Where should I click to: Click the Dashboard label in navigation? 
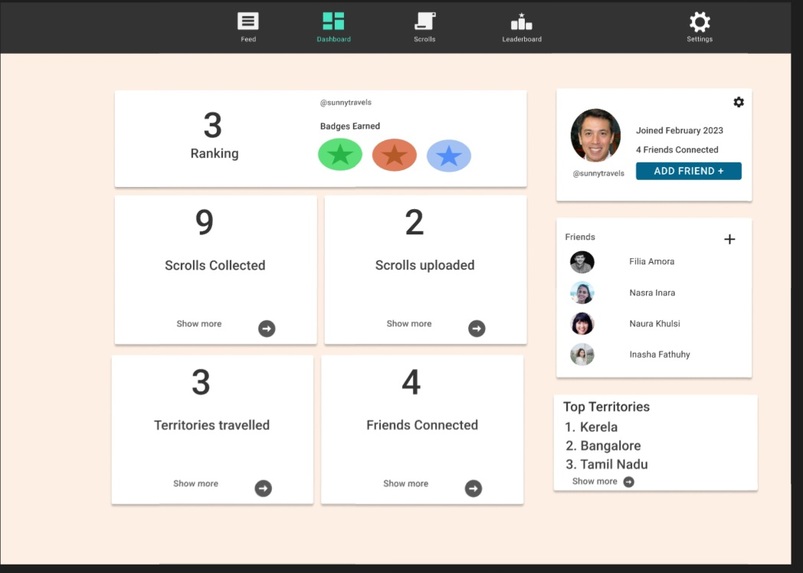pos(333,39)
